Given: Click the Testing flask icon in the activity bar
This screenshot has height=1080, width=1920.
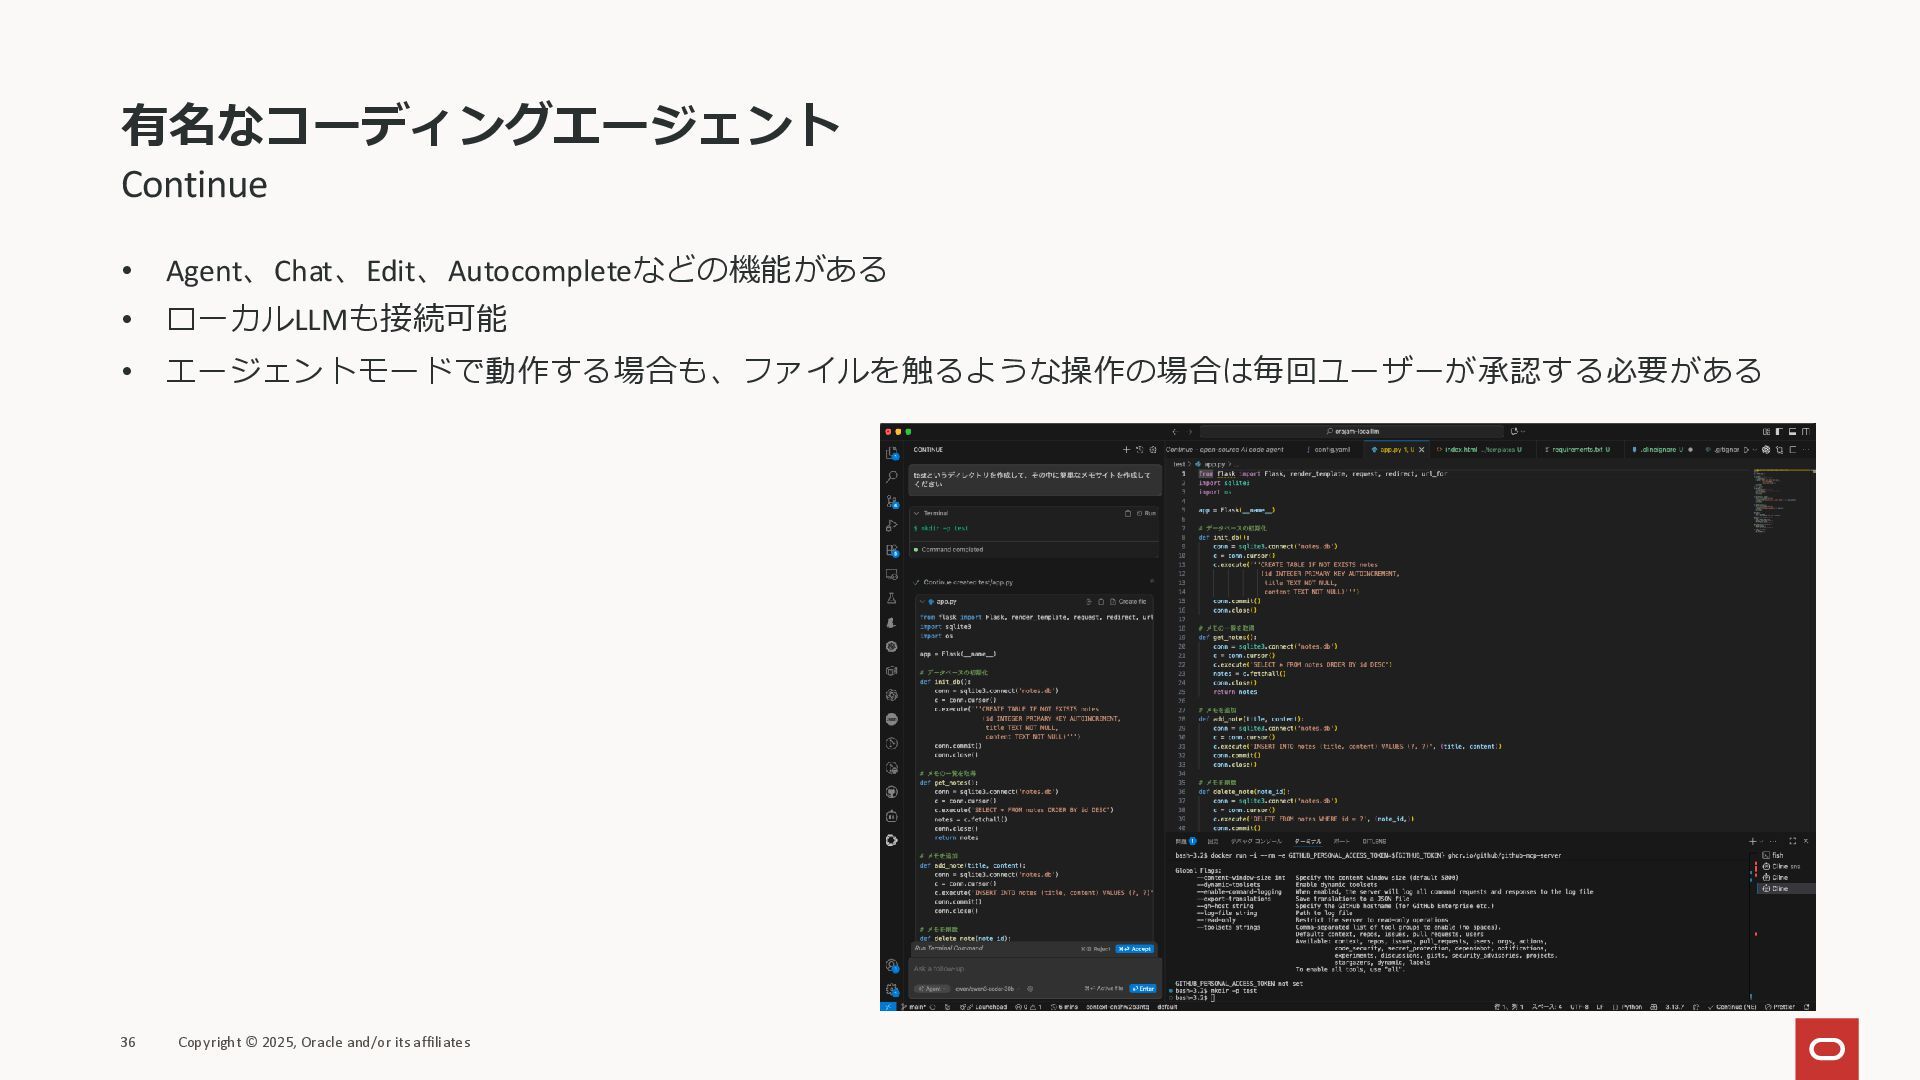Looking at the screenshot, I should [x=891, y=598].
